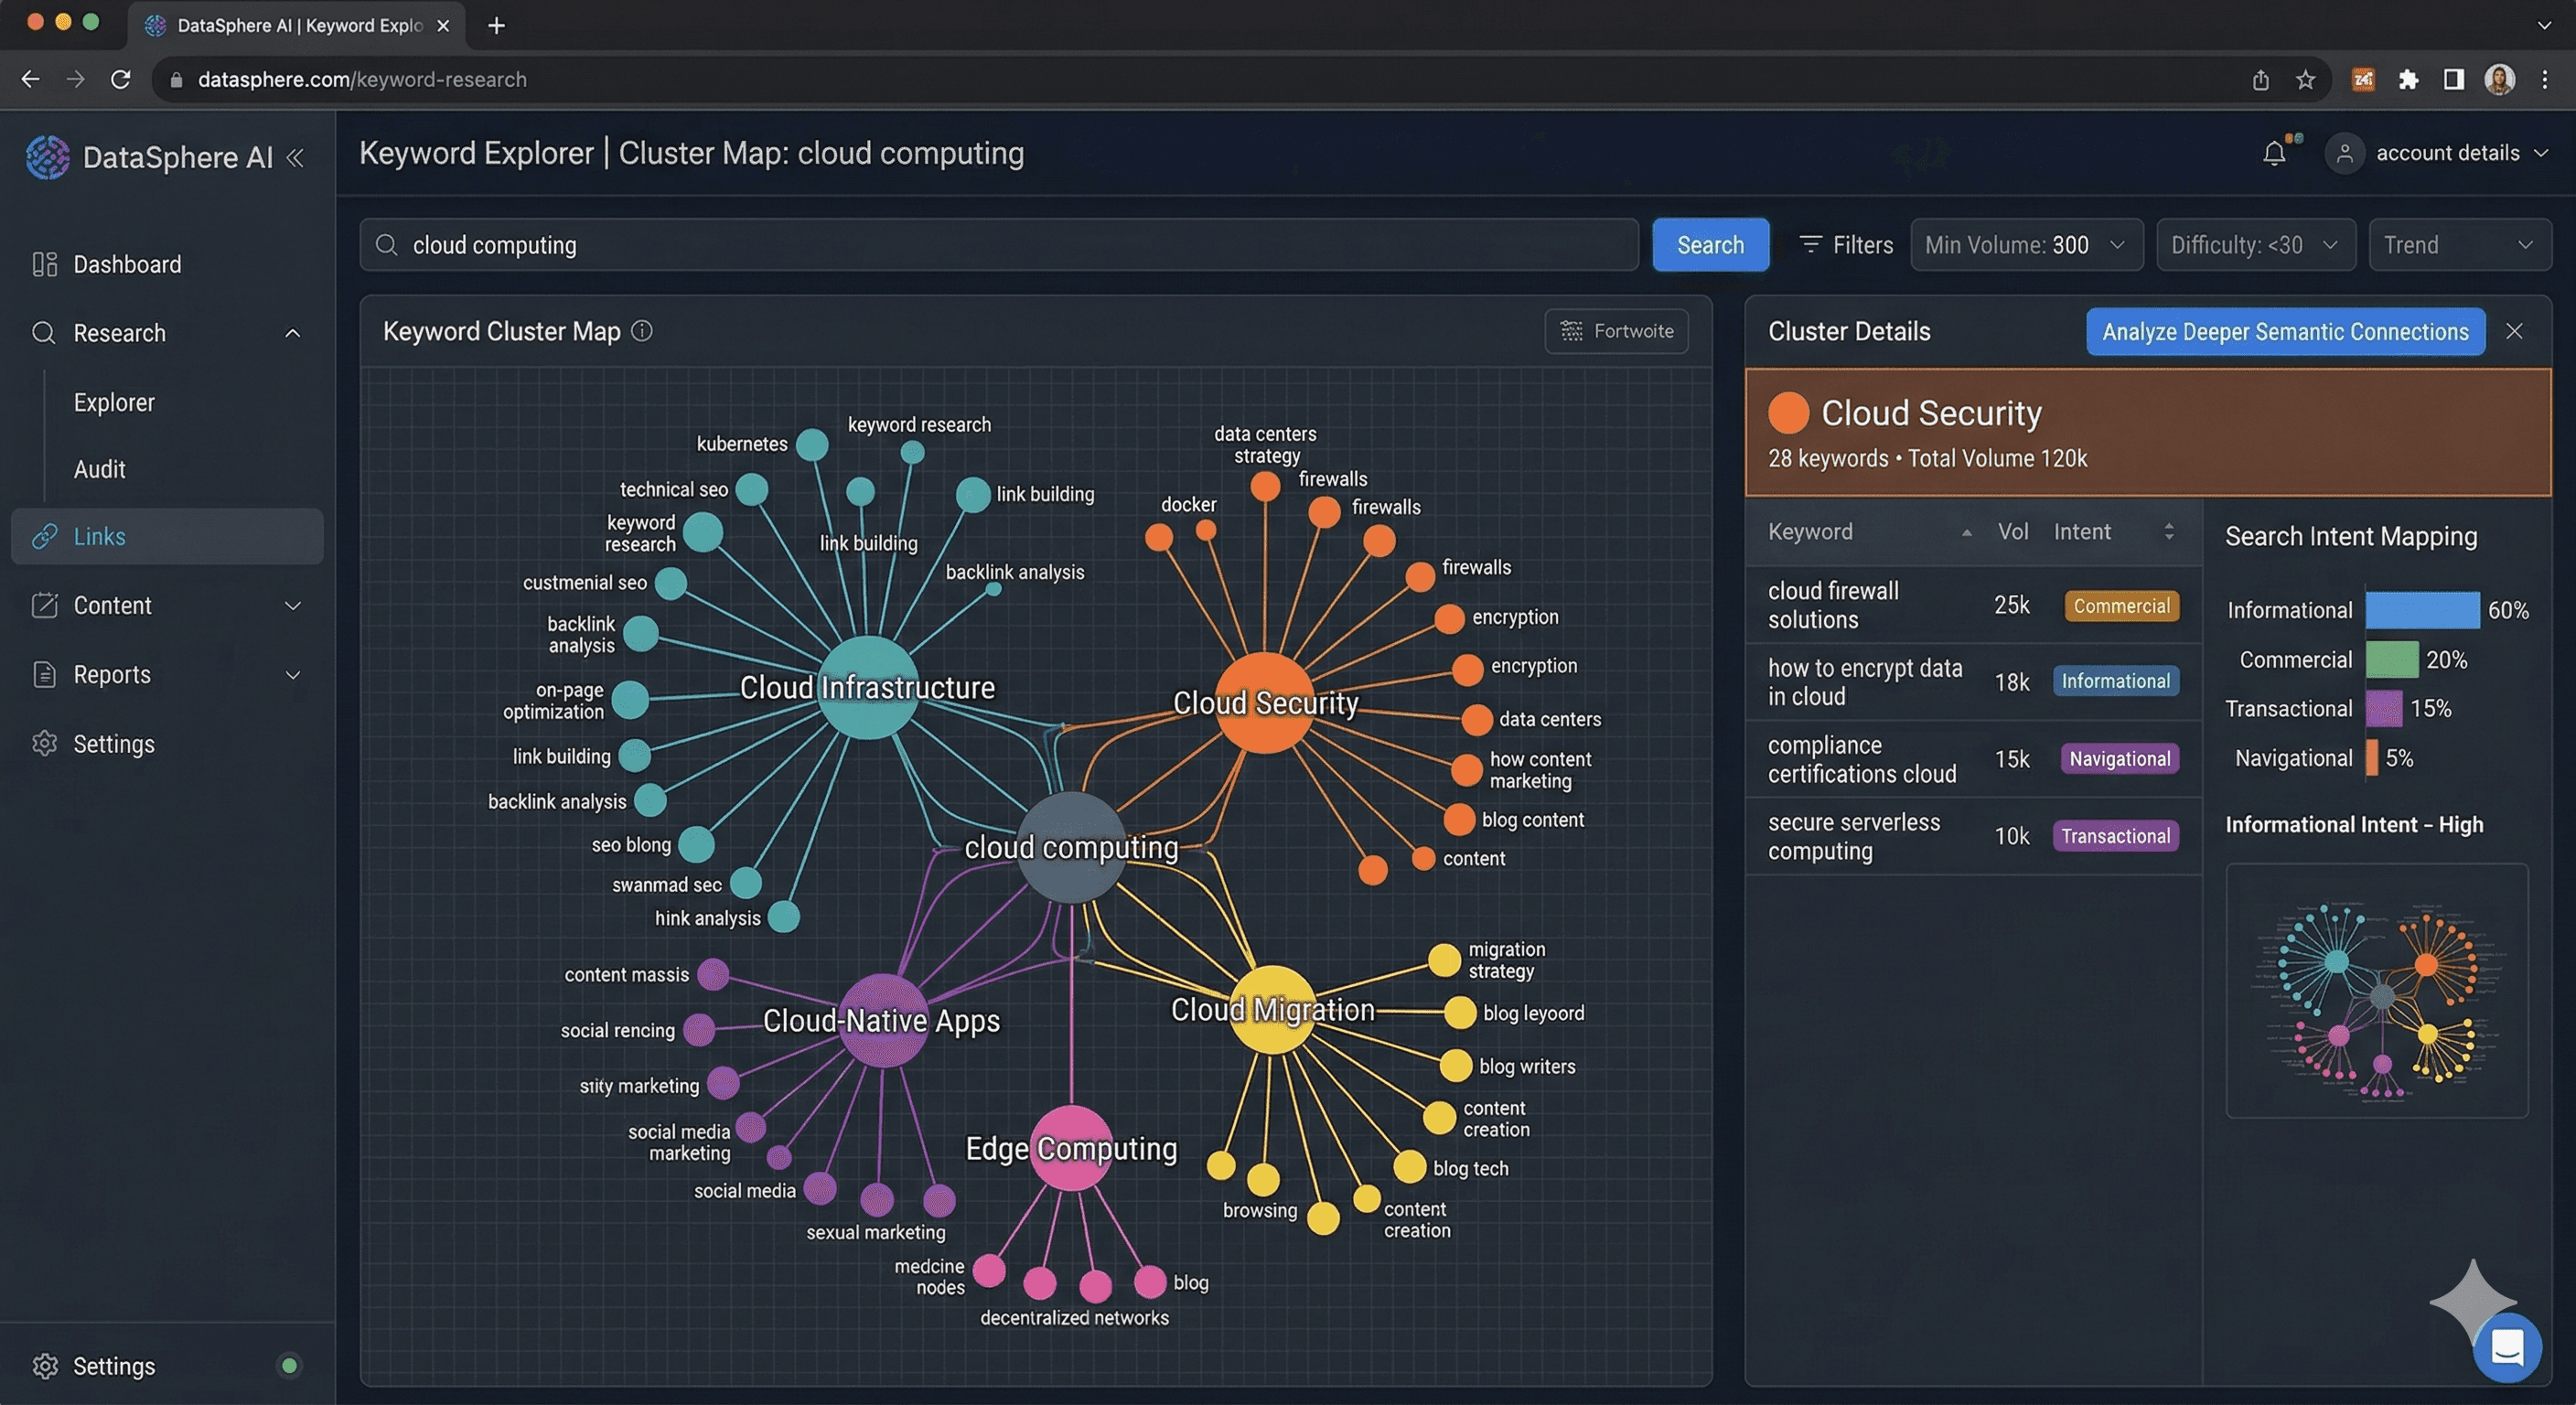2576x1405 pixels.
Task: Open the Min Volume dropdown
Action: click(2026, 245)
